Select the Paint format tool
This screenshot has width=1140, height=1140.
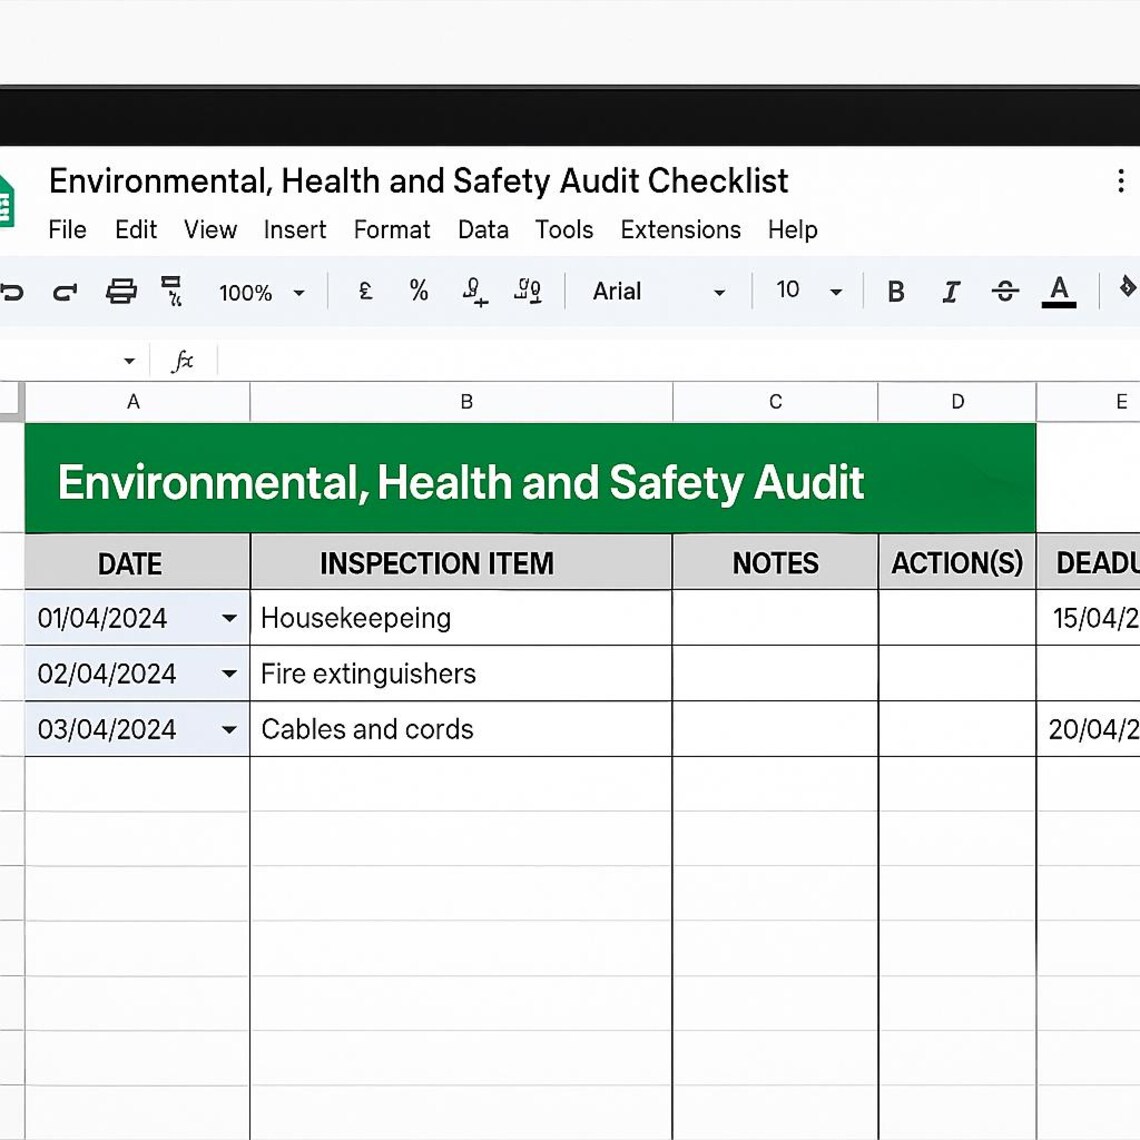click(x=170, y=292)
